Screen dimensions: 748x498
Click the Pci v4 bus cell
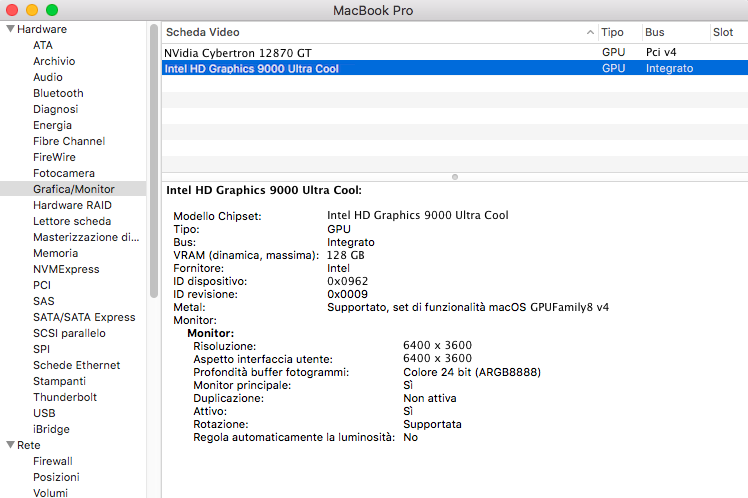(661, 52)
